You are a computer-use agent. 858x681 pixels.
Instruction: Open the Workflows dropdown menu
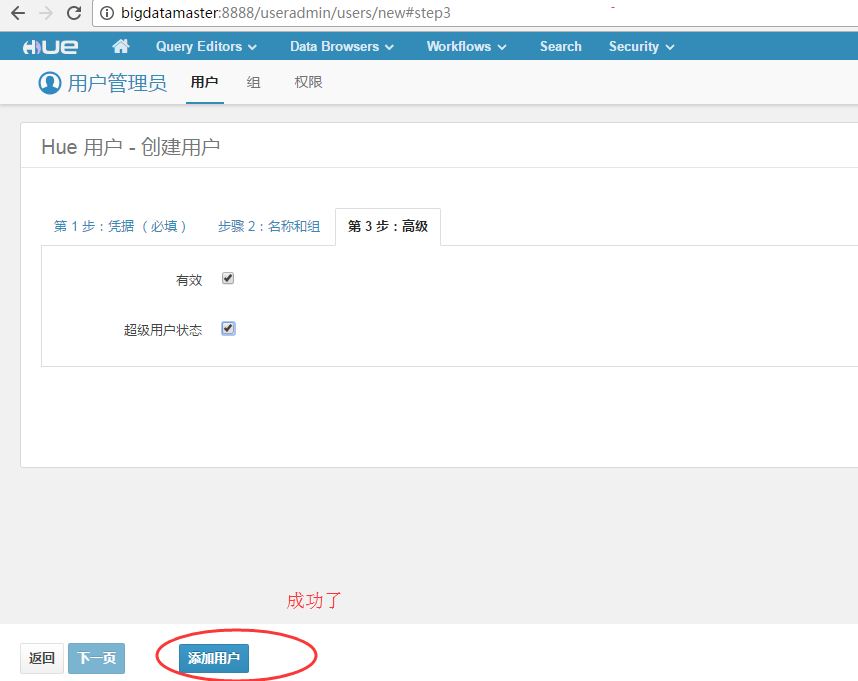point(466,46)
